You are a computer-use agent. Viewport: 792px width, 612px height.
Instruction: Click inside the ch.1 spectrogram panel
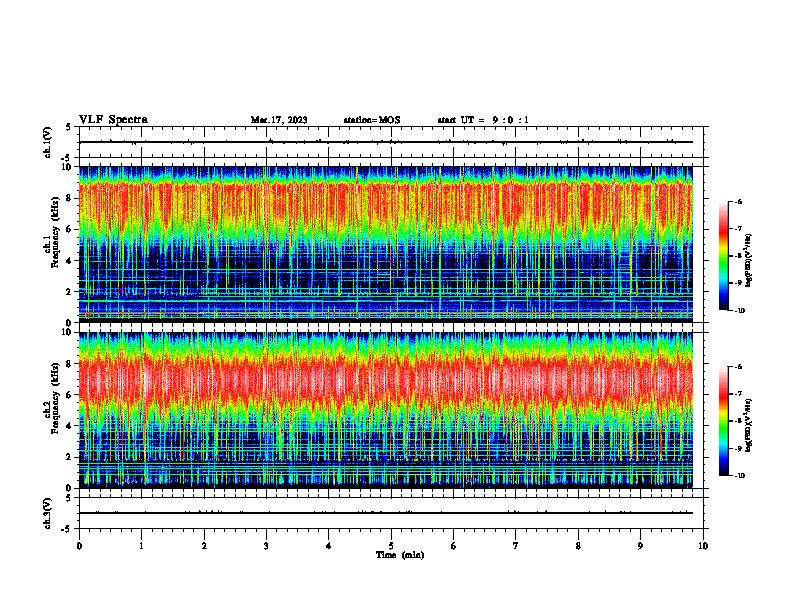[x=385, y=244]
